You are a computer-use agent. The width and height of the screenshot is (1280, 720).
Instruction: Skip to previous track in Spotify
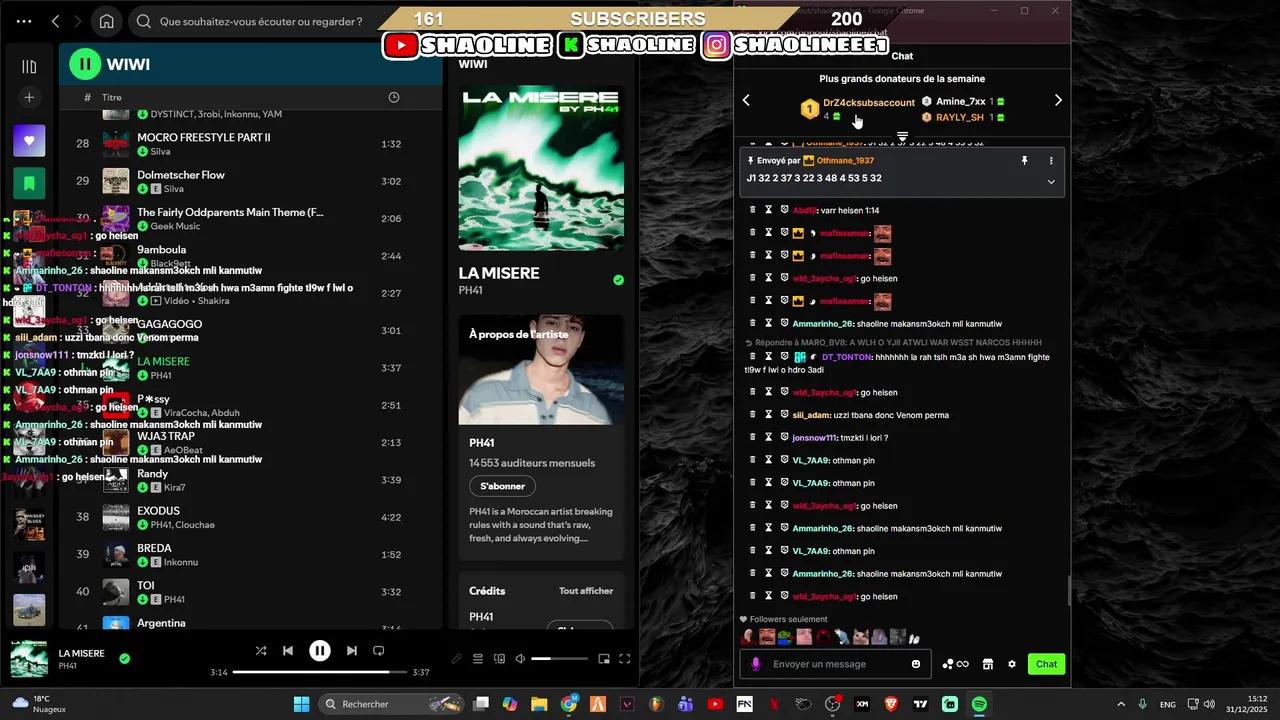click(x=288, y=651)
